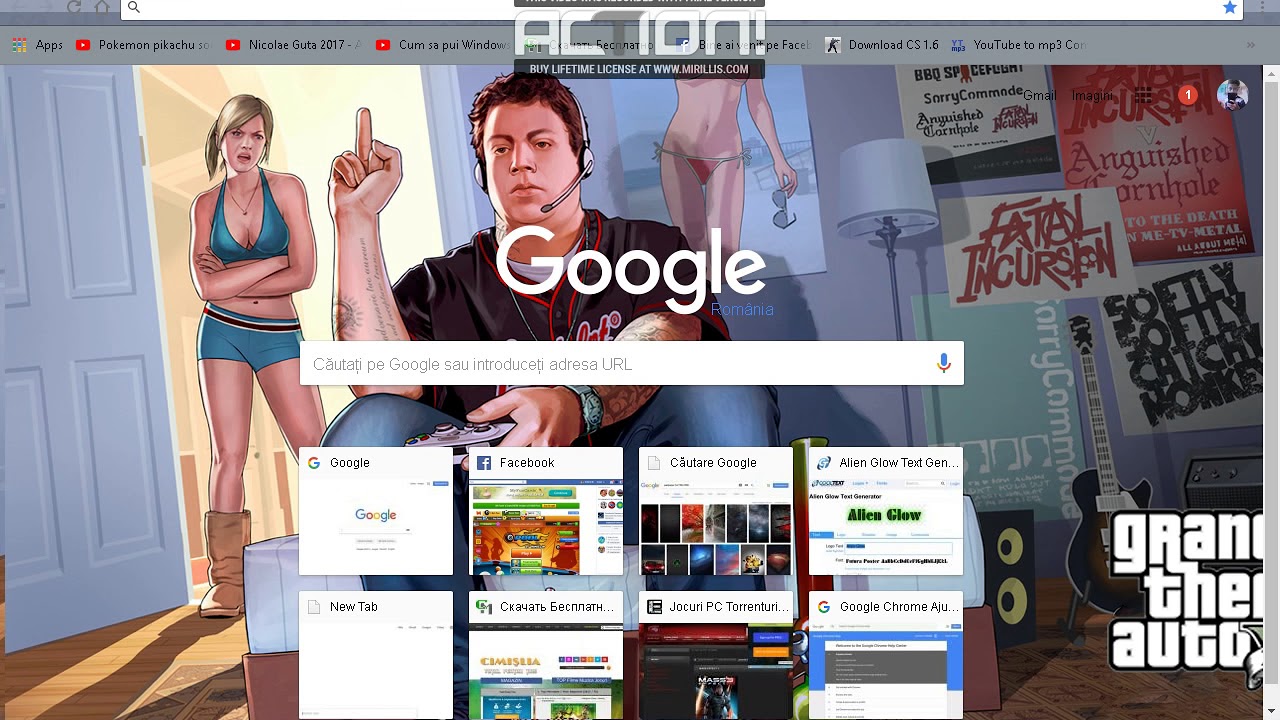Open the Google most-visited tile
Image resolution: width=1280 pixels, height=720 pixels.
click(376, 511)
